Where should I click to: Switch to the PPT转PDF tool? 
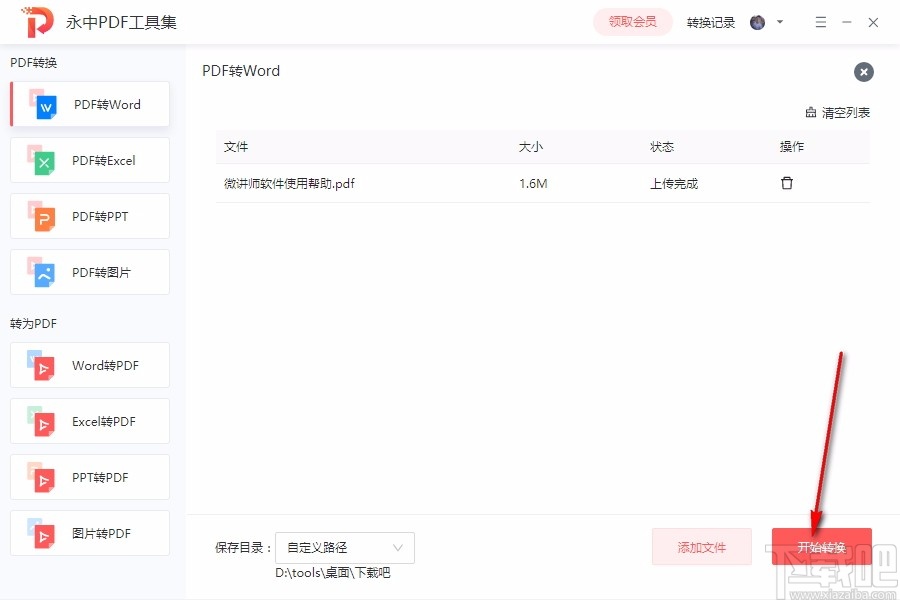click(88, 477)
